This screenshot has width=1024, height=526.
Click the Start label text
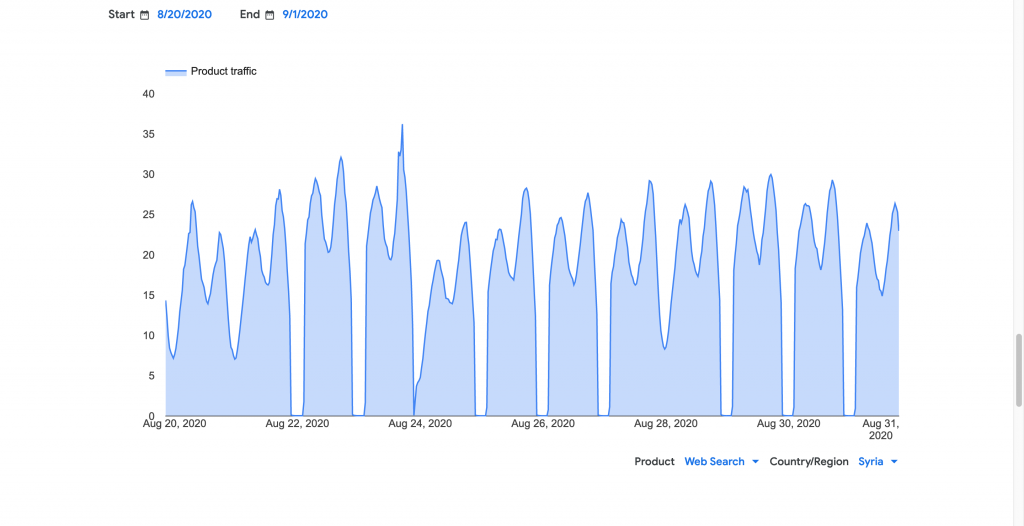point(121,14)
